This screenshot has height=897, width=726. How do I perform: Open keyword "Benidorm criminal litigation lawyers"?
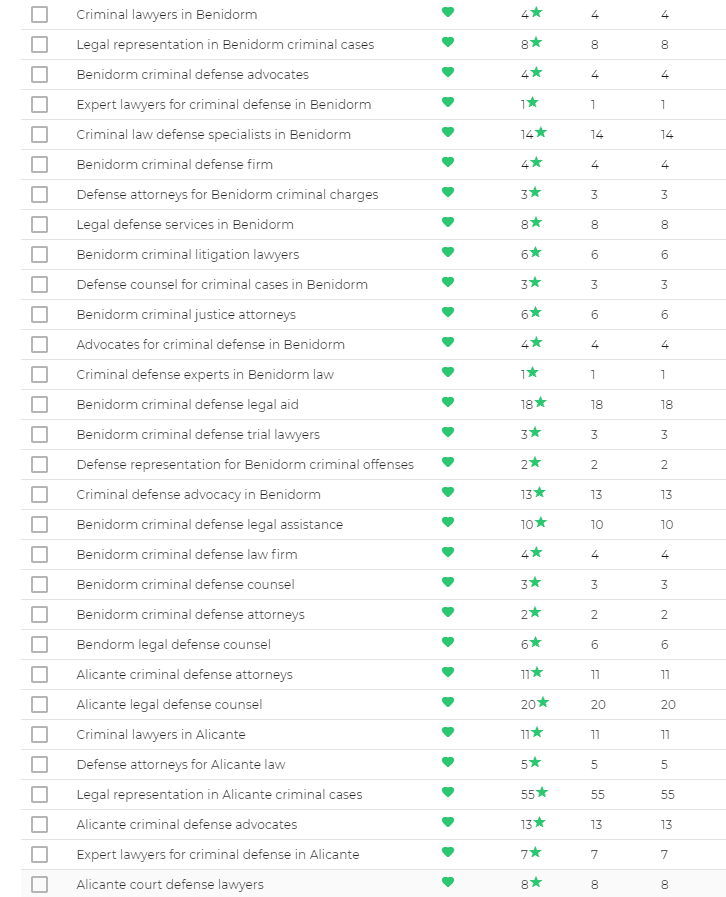187,255
